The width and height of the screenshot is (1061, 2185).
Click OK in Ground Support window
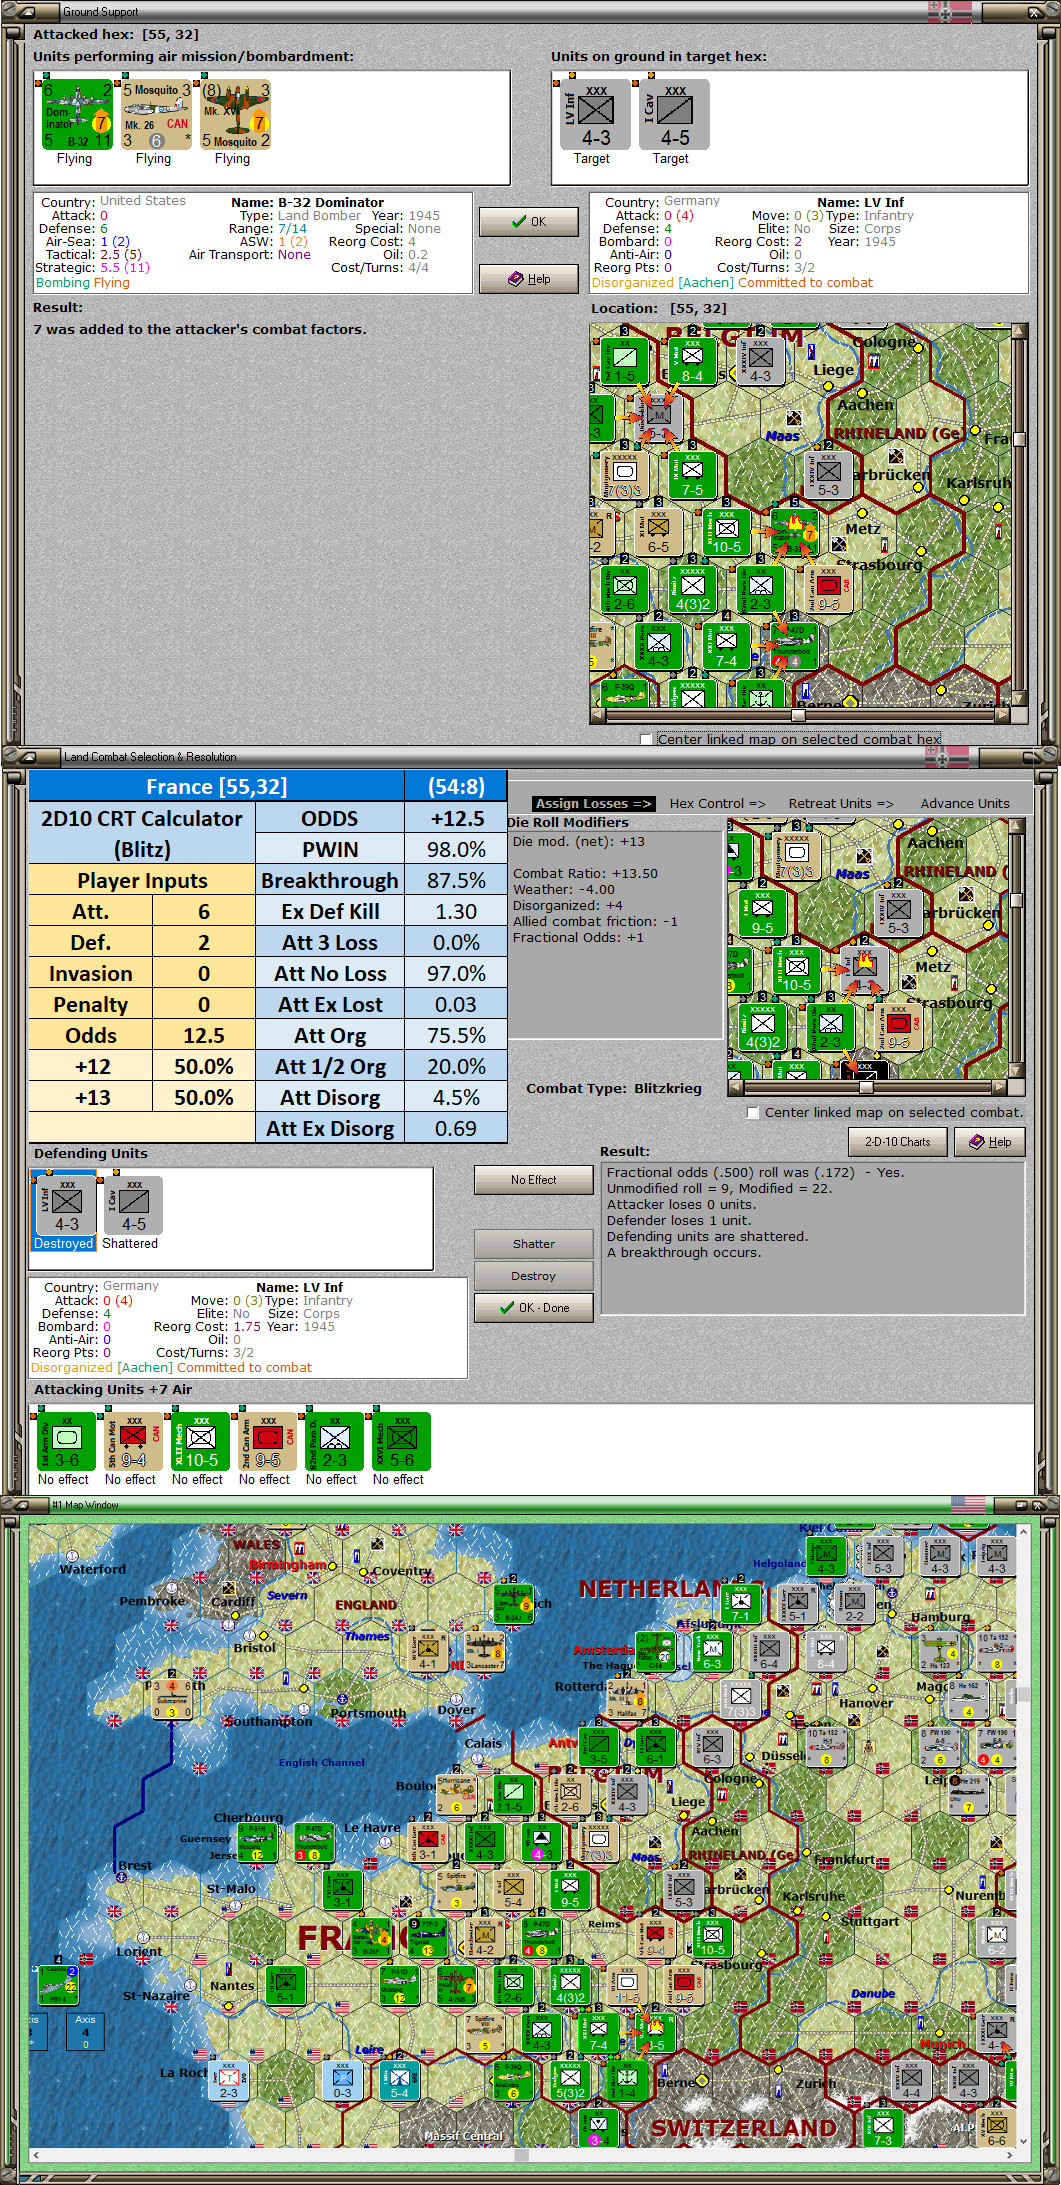[x=528, y=222]
